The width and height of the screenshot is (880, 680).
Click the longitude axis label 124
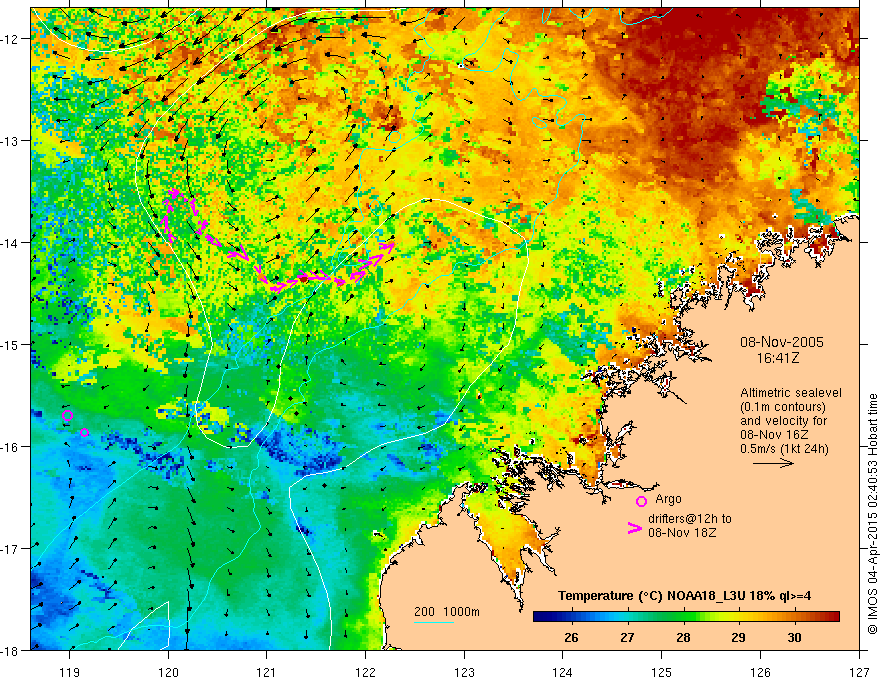pos(563,672)
